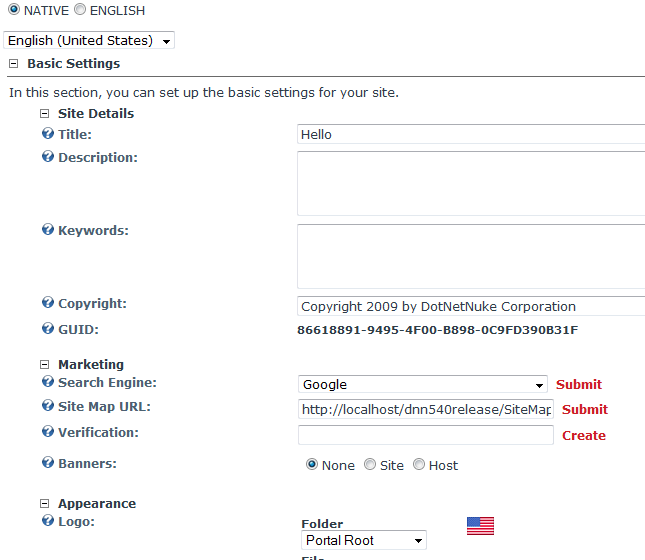Click the help icon beside Description

(x=47, y=157)
